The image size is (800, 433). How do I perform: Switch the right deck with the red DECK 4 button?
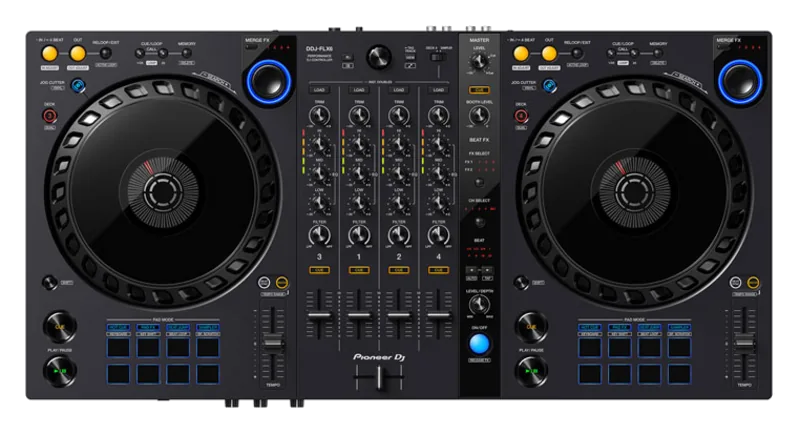[x=521, y=116]
